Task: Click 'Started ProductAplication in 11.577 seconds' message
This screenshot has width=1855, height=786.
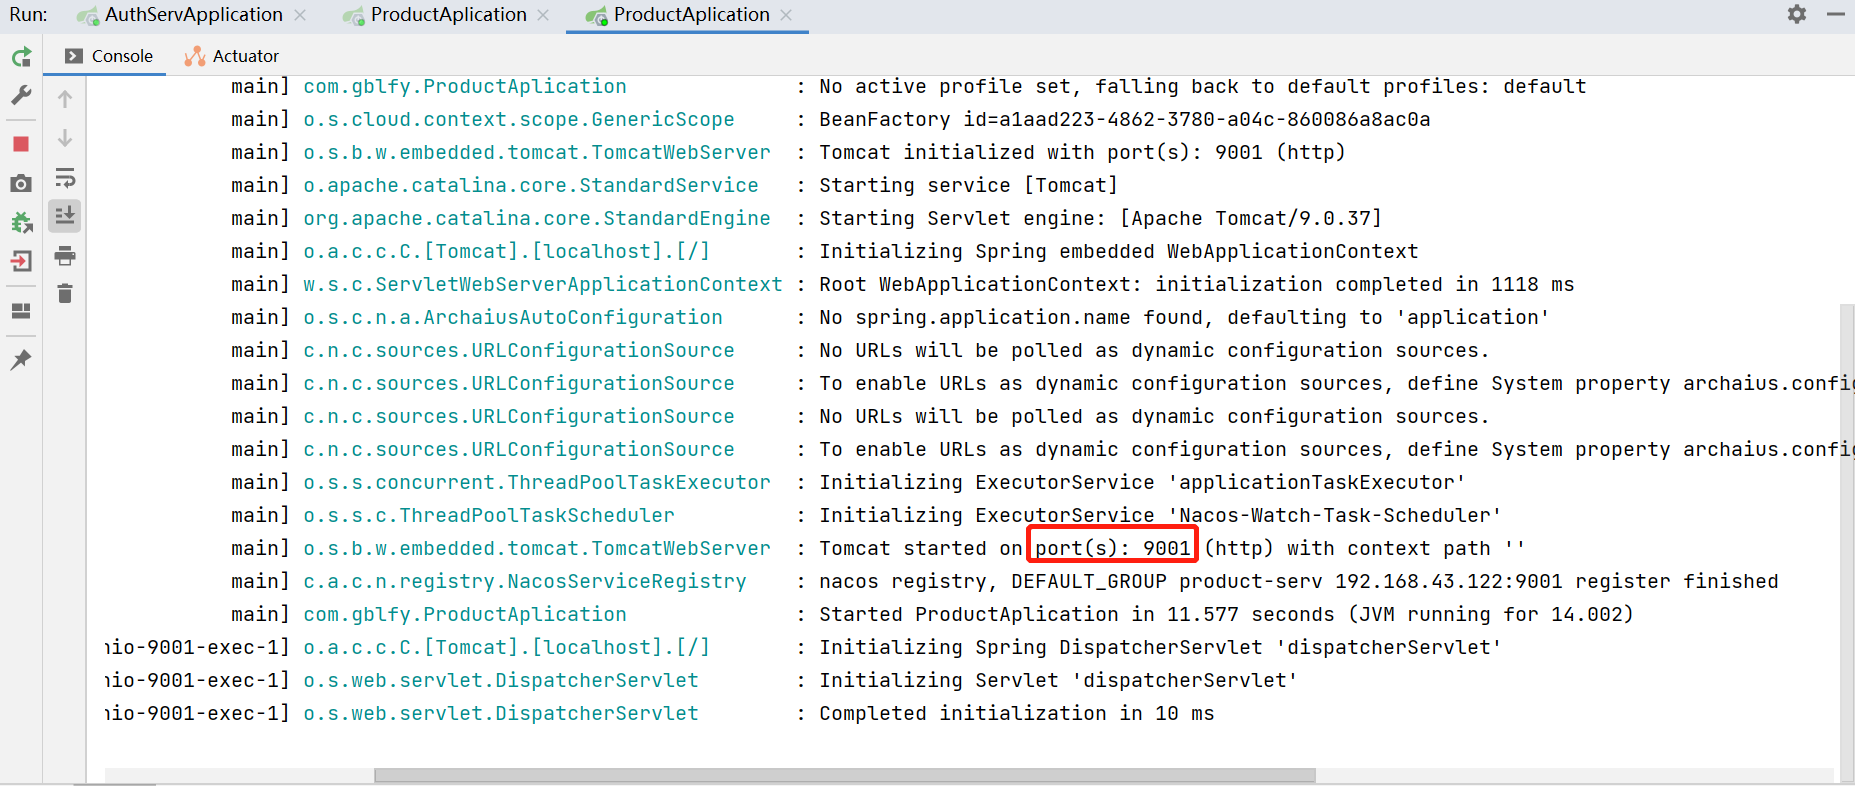Action: [x=1226, y=614]
